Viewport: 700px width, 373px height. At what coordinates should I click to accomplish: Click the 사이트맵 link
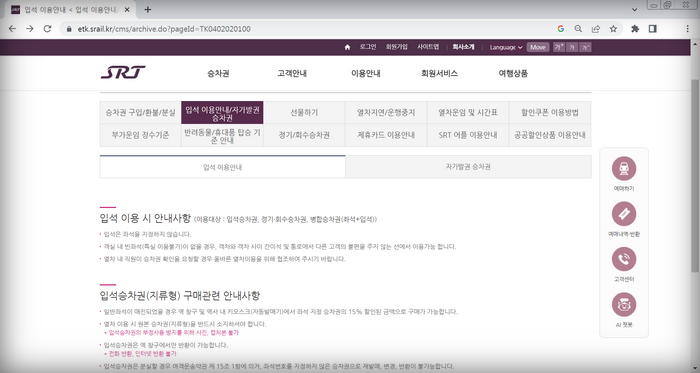[428, 47]
